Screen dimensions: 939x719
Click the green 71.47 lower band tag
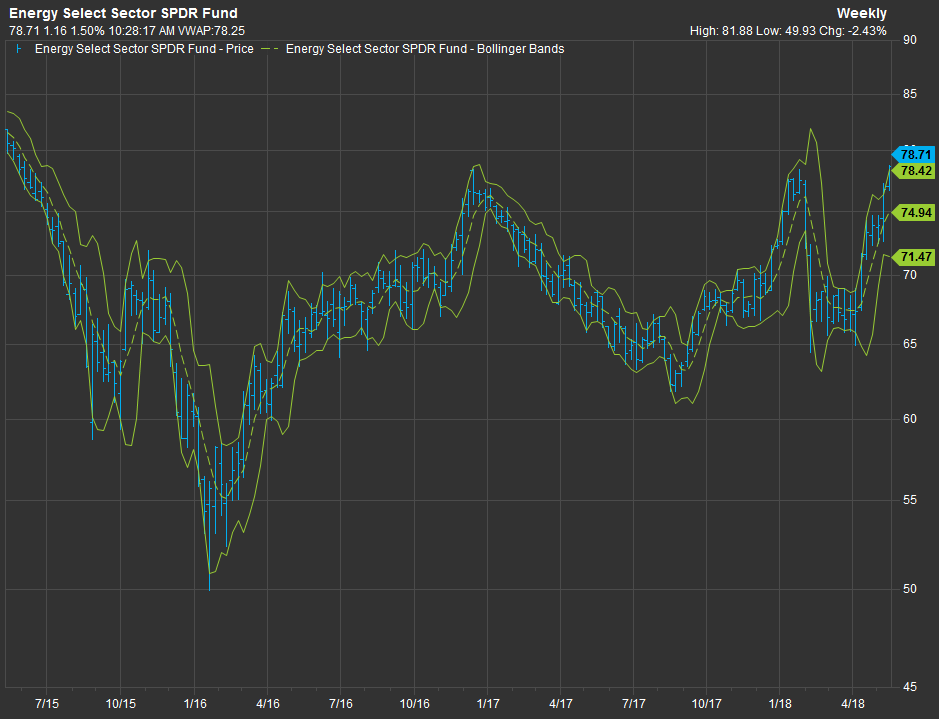pos(914,257)
